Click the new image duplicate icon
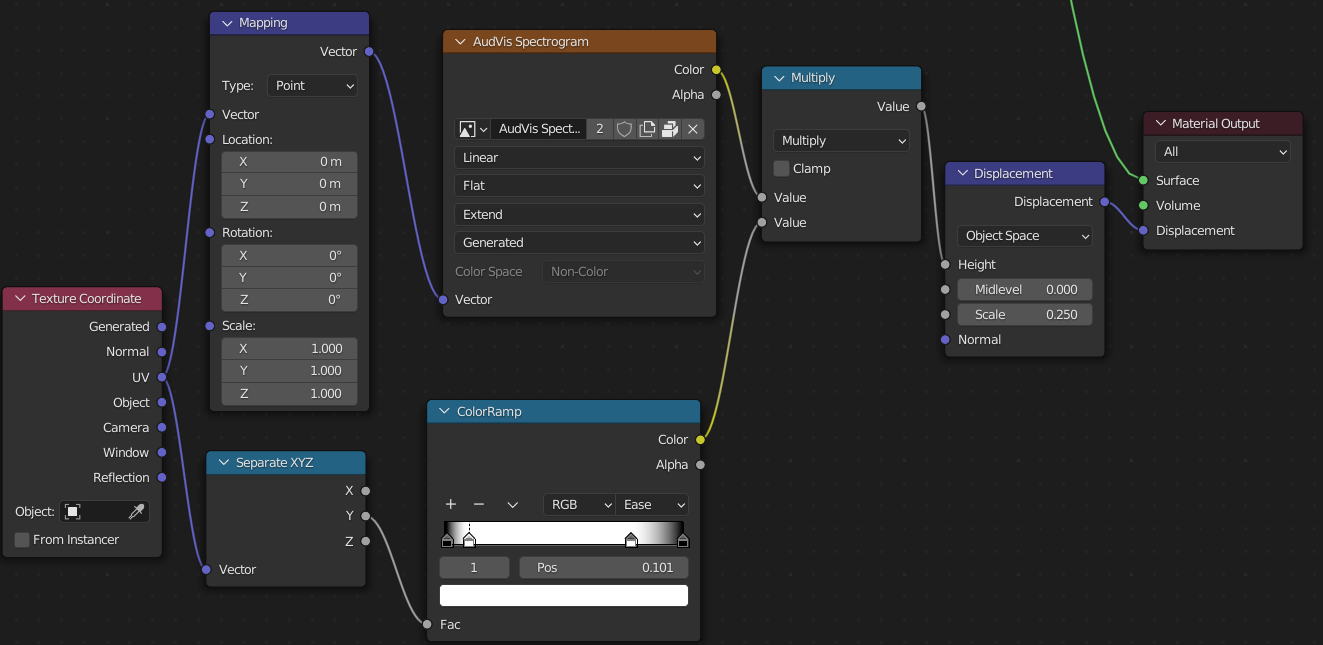 pyautogui.click(x=647, y=129)
